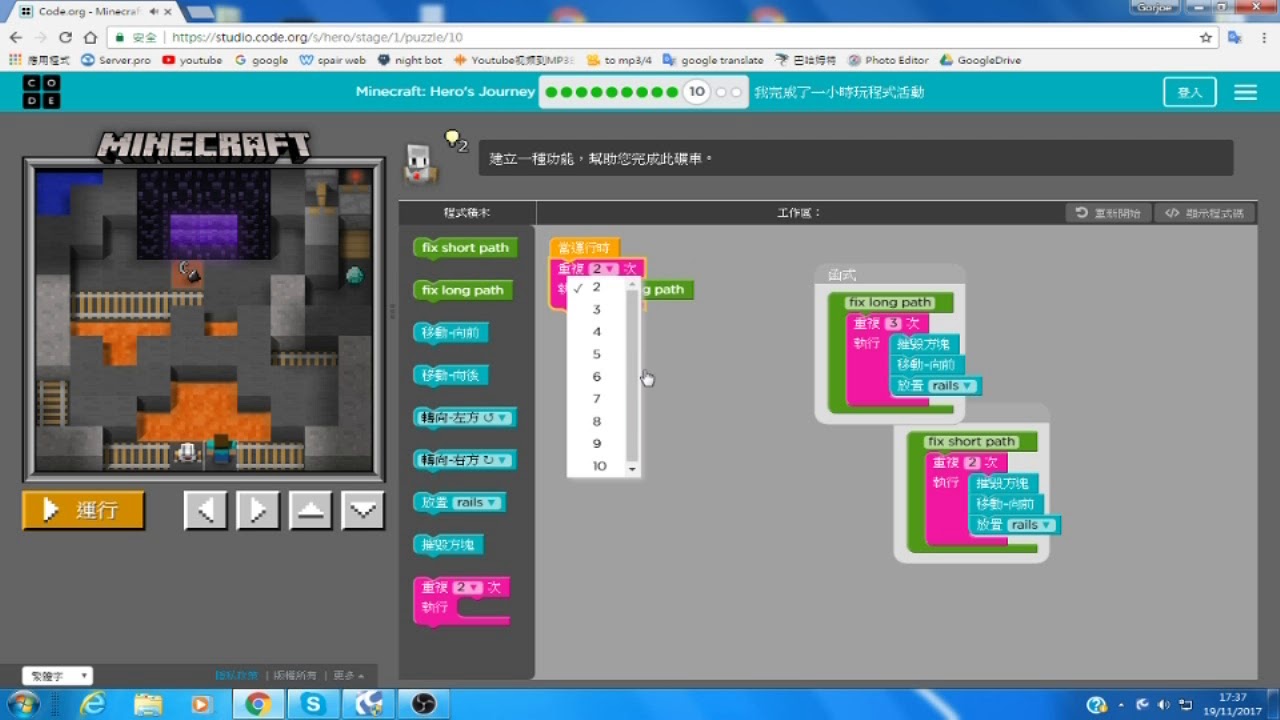This screenshot has width=1280, height=720.
Task: Open the hamburger menu in the header
Action: click(x=1245, y=92)
